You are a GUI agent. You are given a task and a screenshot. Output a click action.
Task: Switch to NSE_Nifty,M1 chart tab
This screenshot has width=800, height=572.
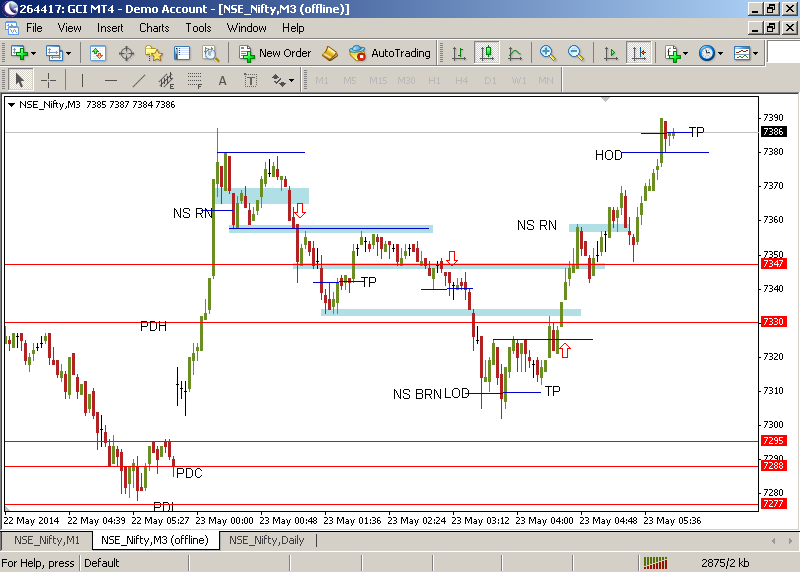(46, 540)
